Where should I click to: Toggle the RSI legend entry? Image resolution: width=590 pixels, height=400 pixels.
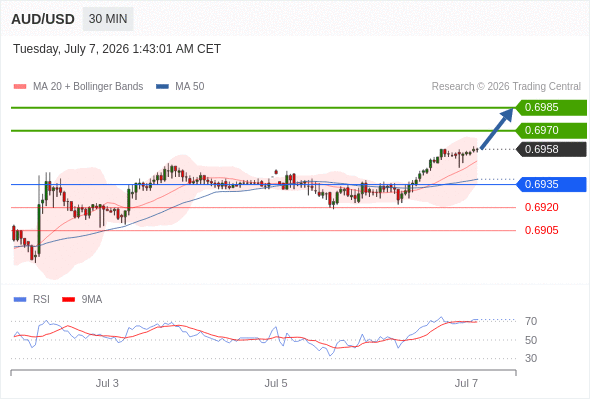point(32,300)
